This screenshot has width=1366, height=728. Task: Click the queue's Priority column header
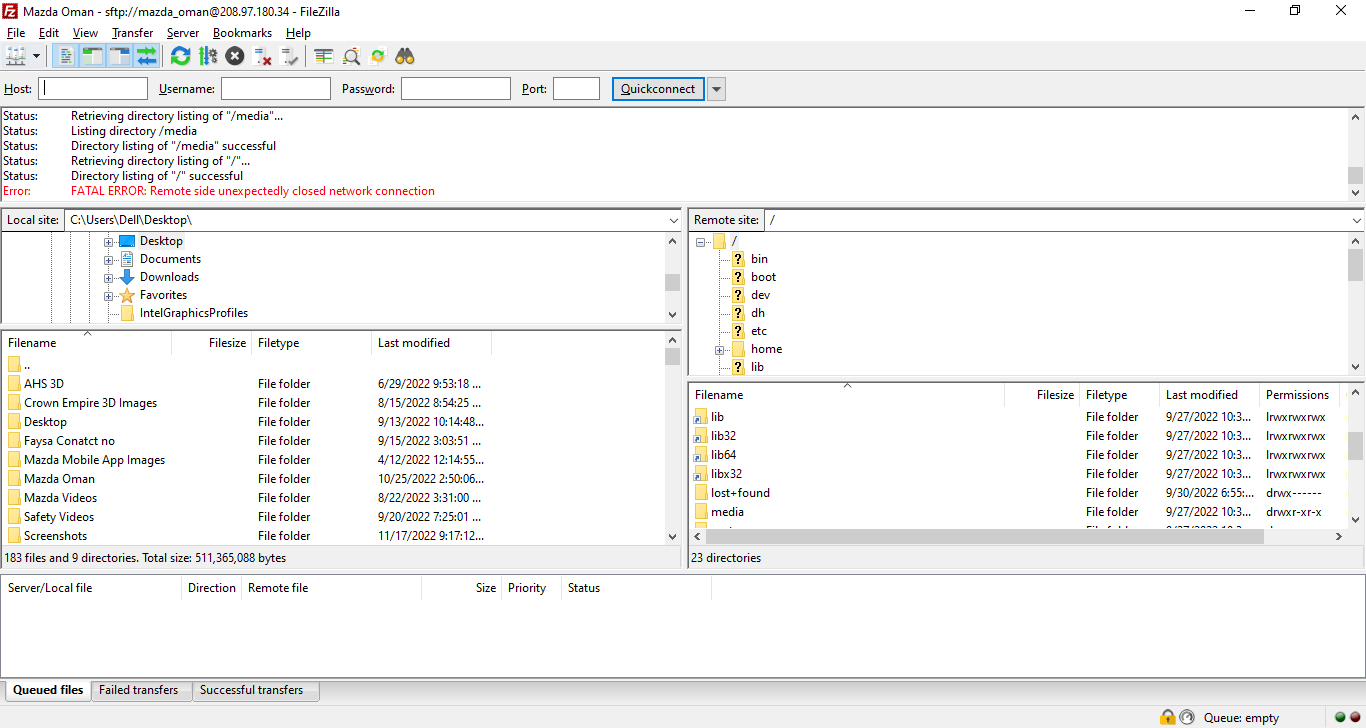point(531,588)
